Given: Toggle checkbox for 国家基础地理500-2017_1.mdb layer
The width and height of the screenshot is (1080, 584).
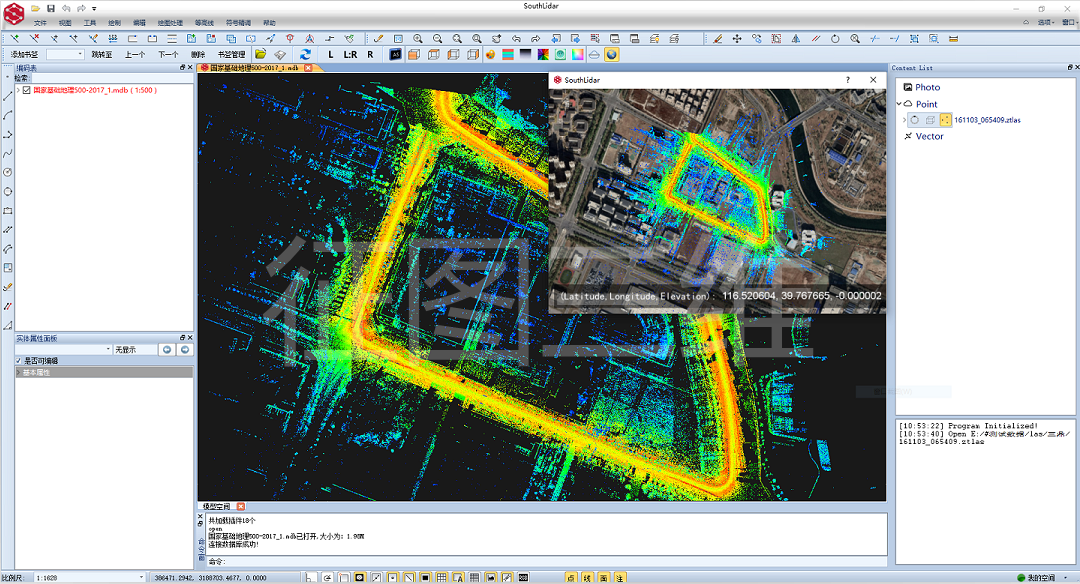Looking at the screenshot, I should click(27, 90).
